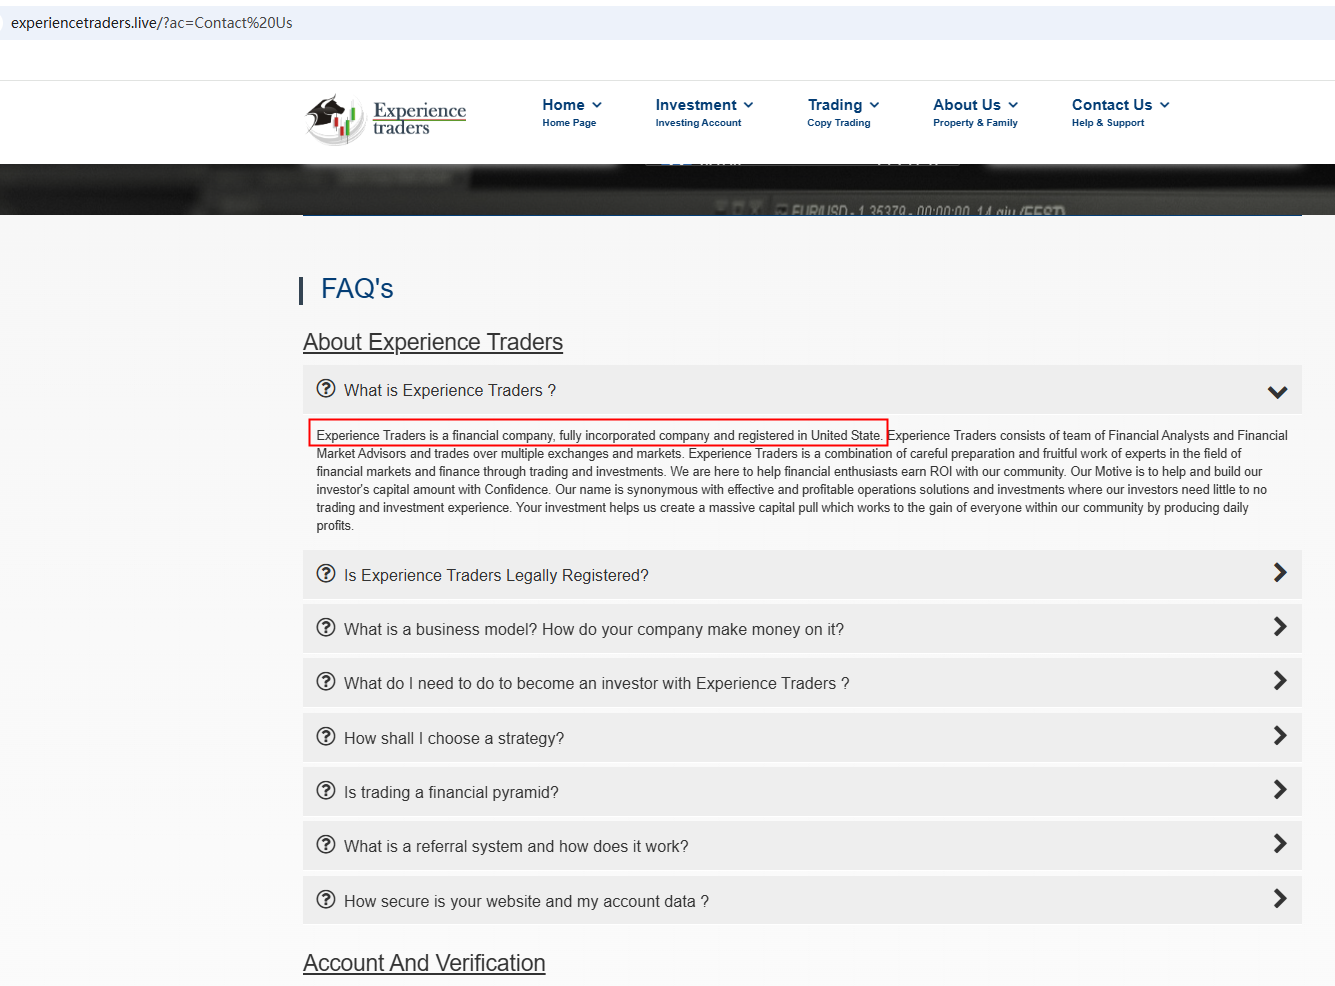Click question text 'What do I need to do to become an investor'
Screen dimensions: 1335x986
pyautogui.click(x=597, y=683)
